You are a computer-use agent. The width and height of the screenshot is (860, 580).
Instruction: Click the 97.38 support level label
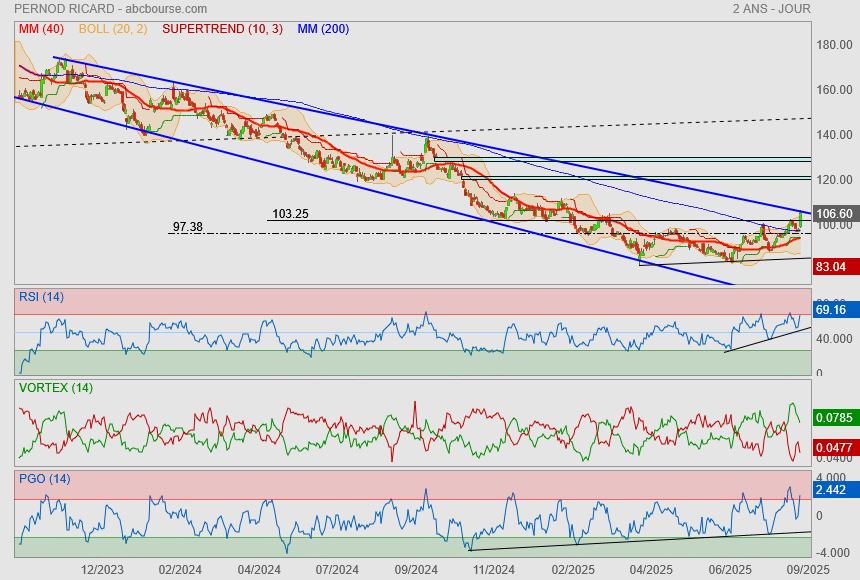[188, 227]
